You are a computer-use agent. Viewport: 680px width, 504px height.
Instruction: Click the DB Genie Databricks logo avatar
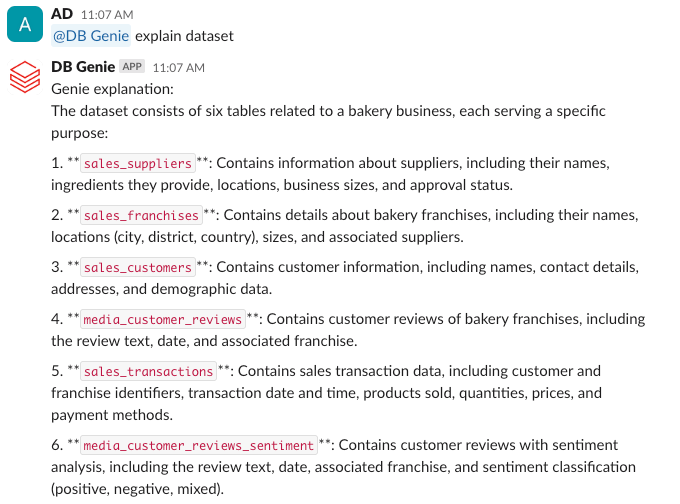click(x=25, y=77)
